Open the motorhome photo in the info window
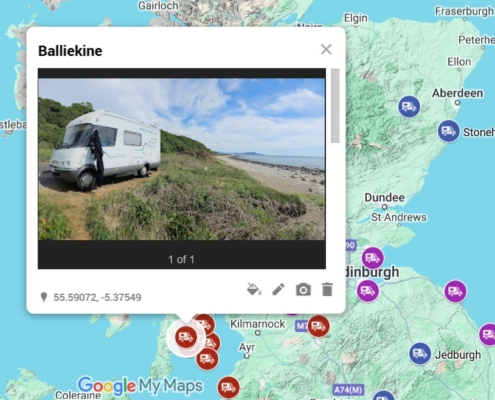 point(182,159)
